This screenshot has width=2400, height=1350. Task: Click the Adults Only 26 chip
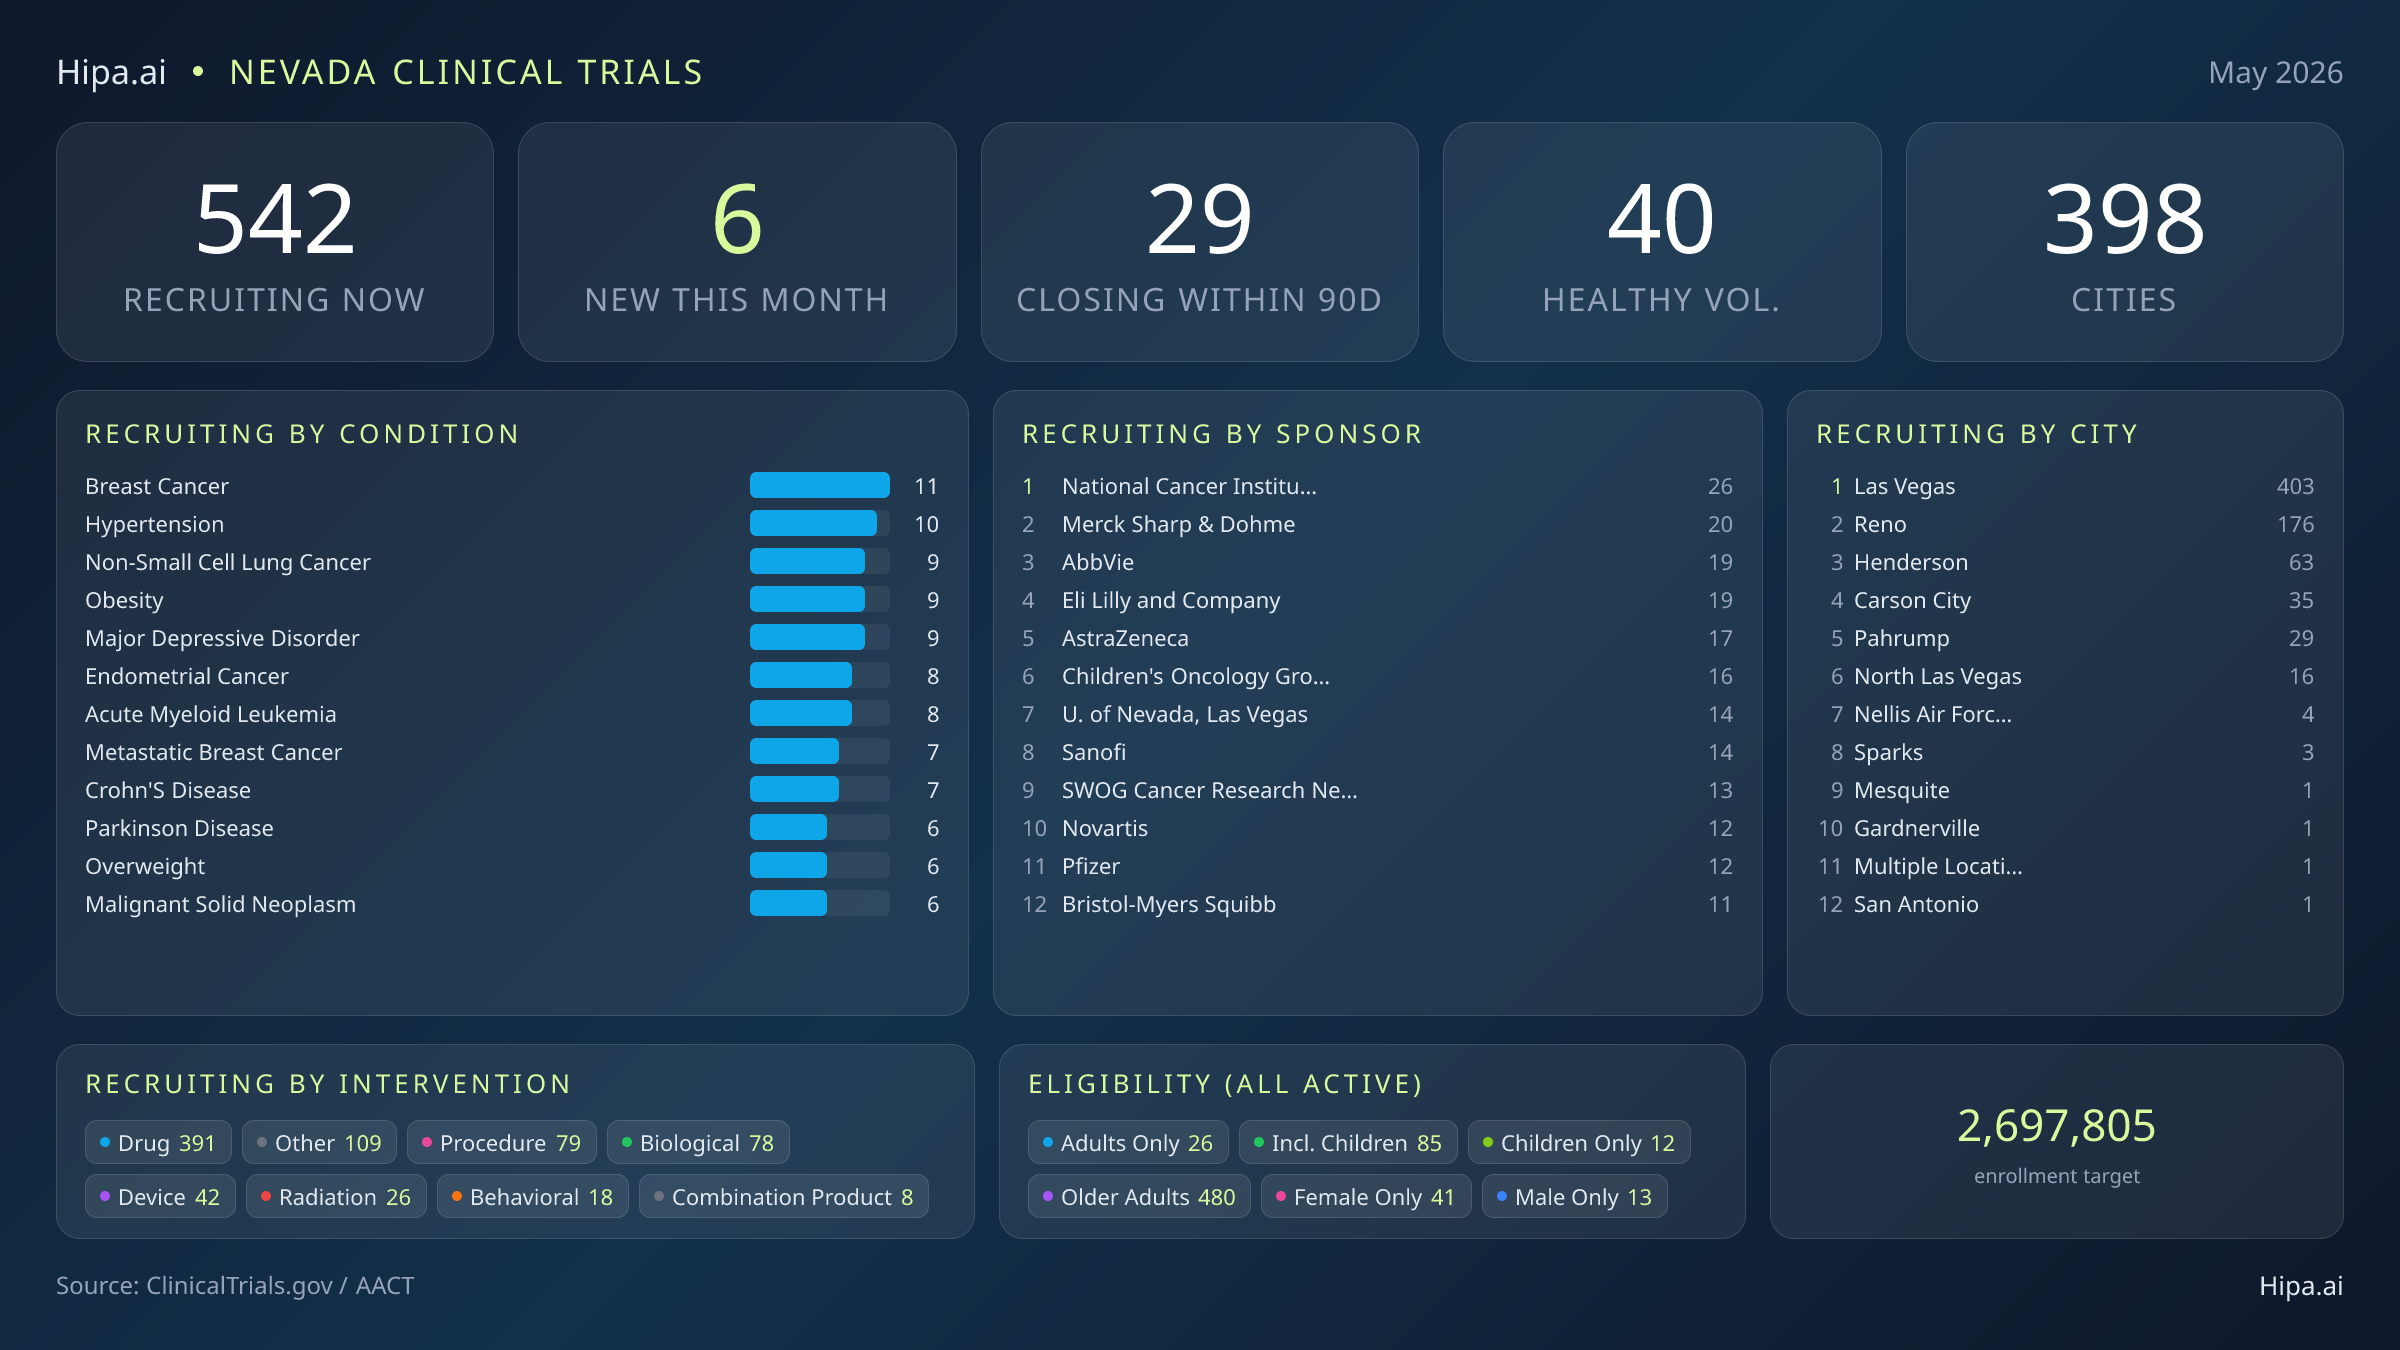coord(1128,1142)
